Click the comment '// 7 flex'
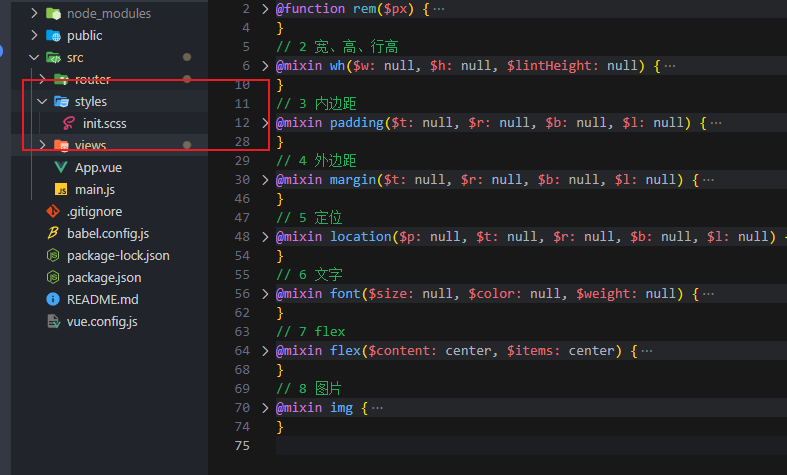Image resolution: width=787 pixels, height=475 pixels. click(311, 332)
